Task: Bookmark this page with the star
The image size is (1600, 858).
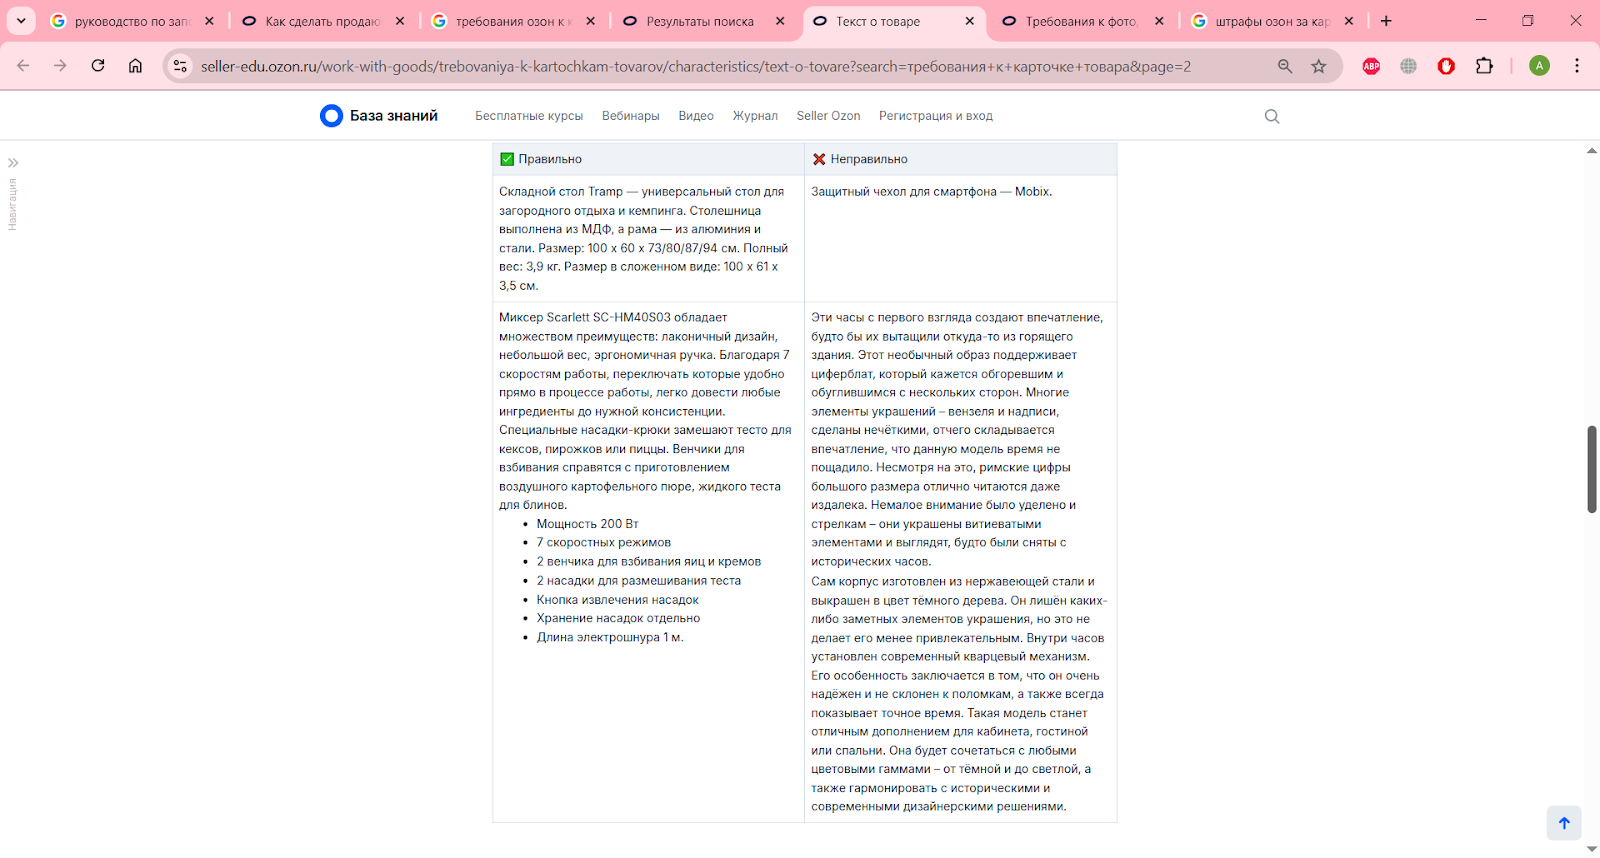Action: tap(1319, 66)
